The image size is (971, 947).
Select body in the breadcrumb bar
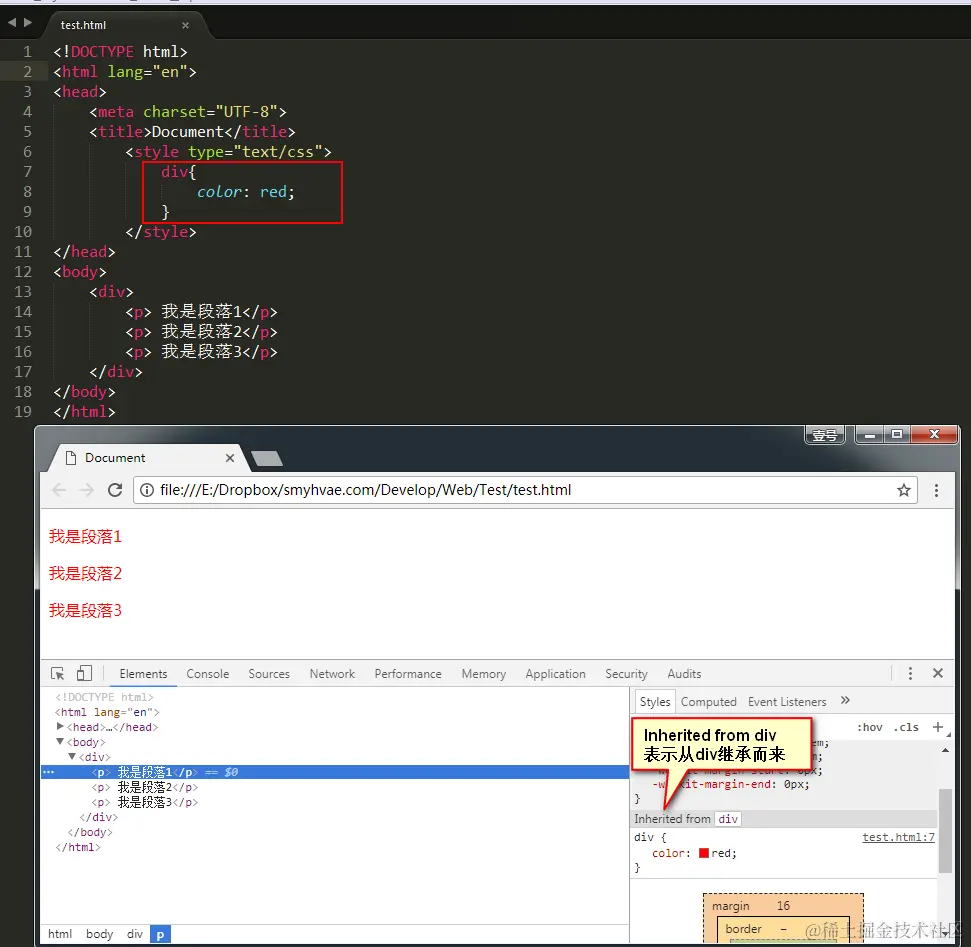pyautogui.click(x=99, y=934)
